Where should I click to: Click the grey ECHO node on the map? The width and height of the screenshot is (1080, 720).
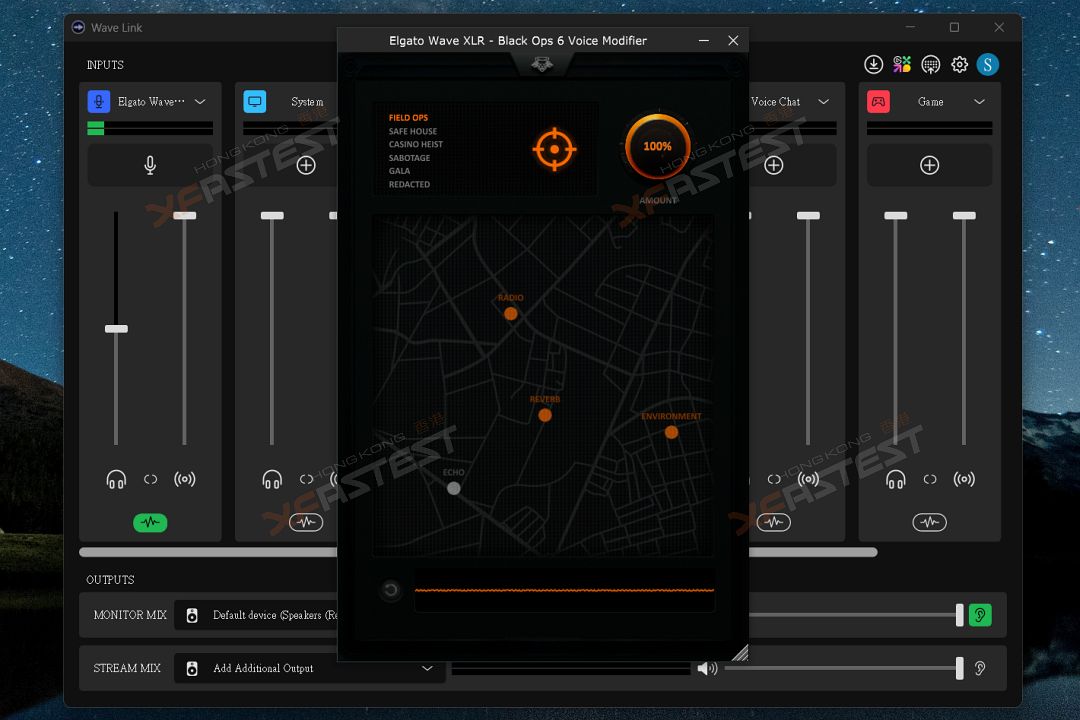(x=453, y=488)
